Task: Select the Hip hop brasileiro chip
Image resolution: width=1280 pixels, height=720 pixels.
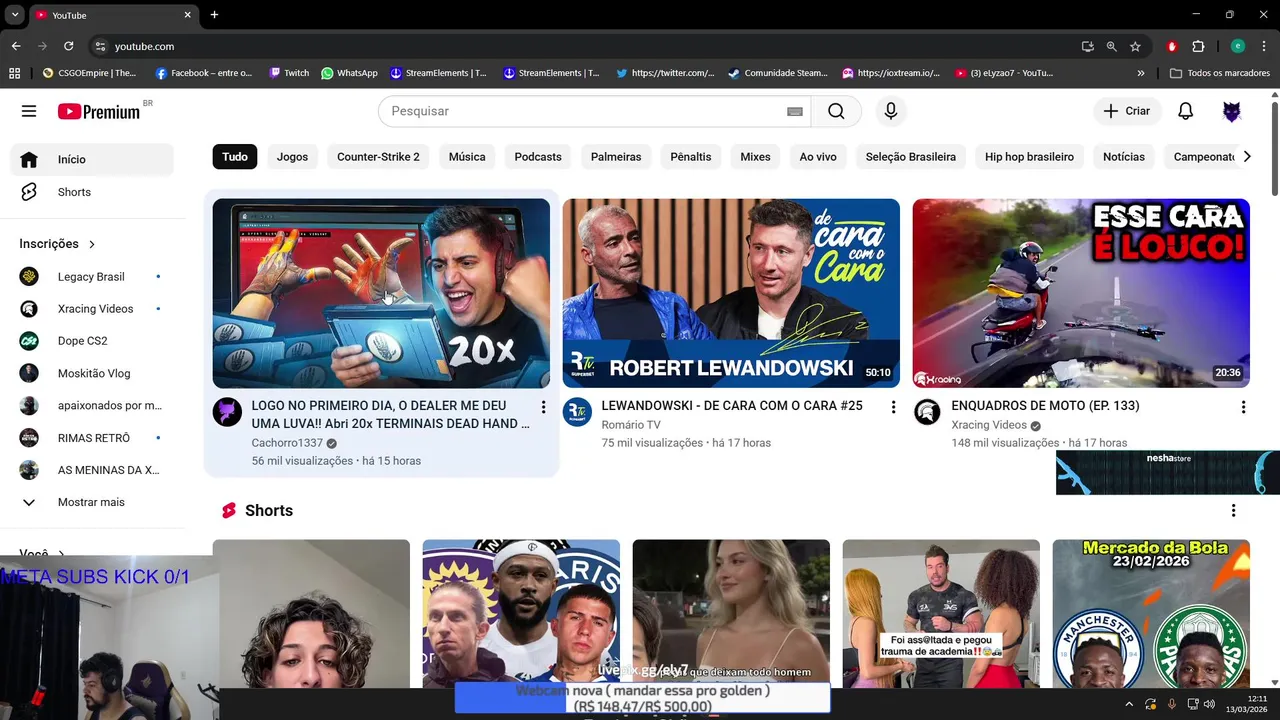Action: [1029, 157]
